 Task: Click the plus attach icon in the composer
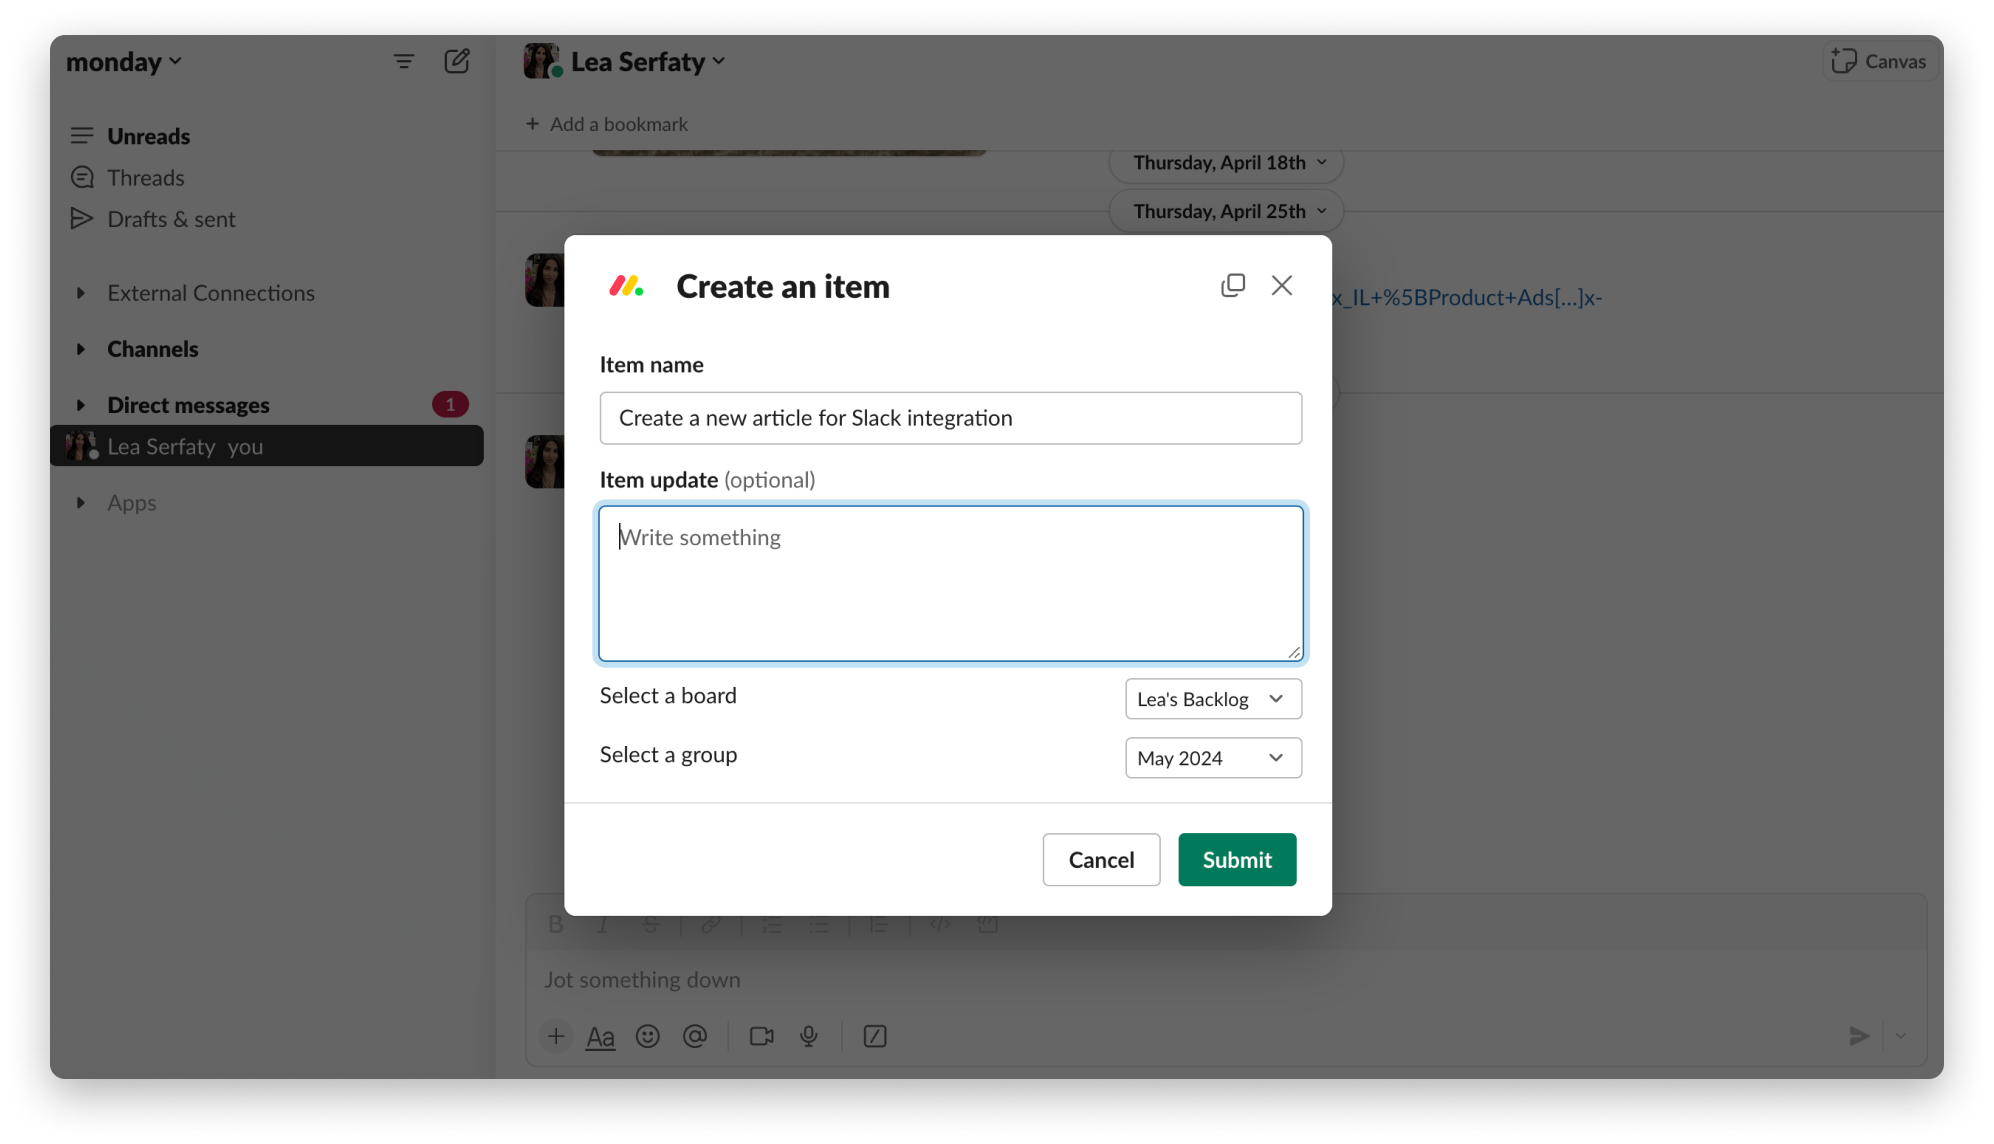(x=556, y=1037)
